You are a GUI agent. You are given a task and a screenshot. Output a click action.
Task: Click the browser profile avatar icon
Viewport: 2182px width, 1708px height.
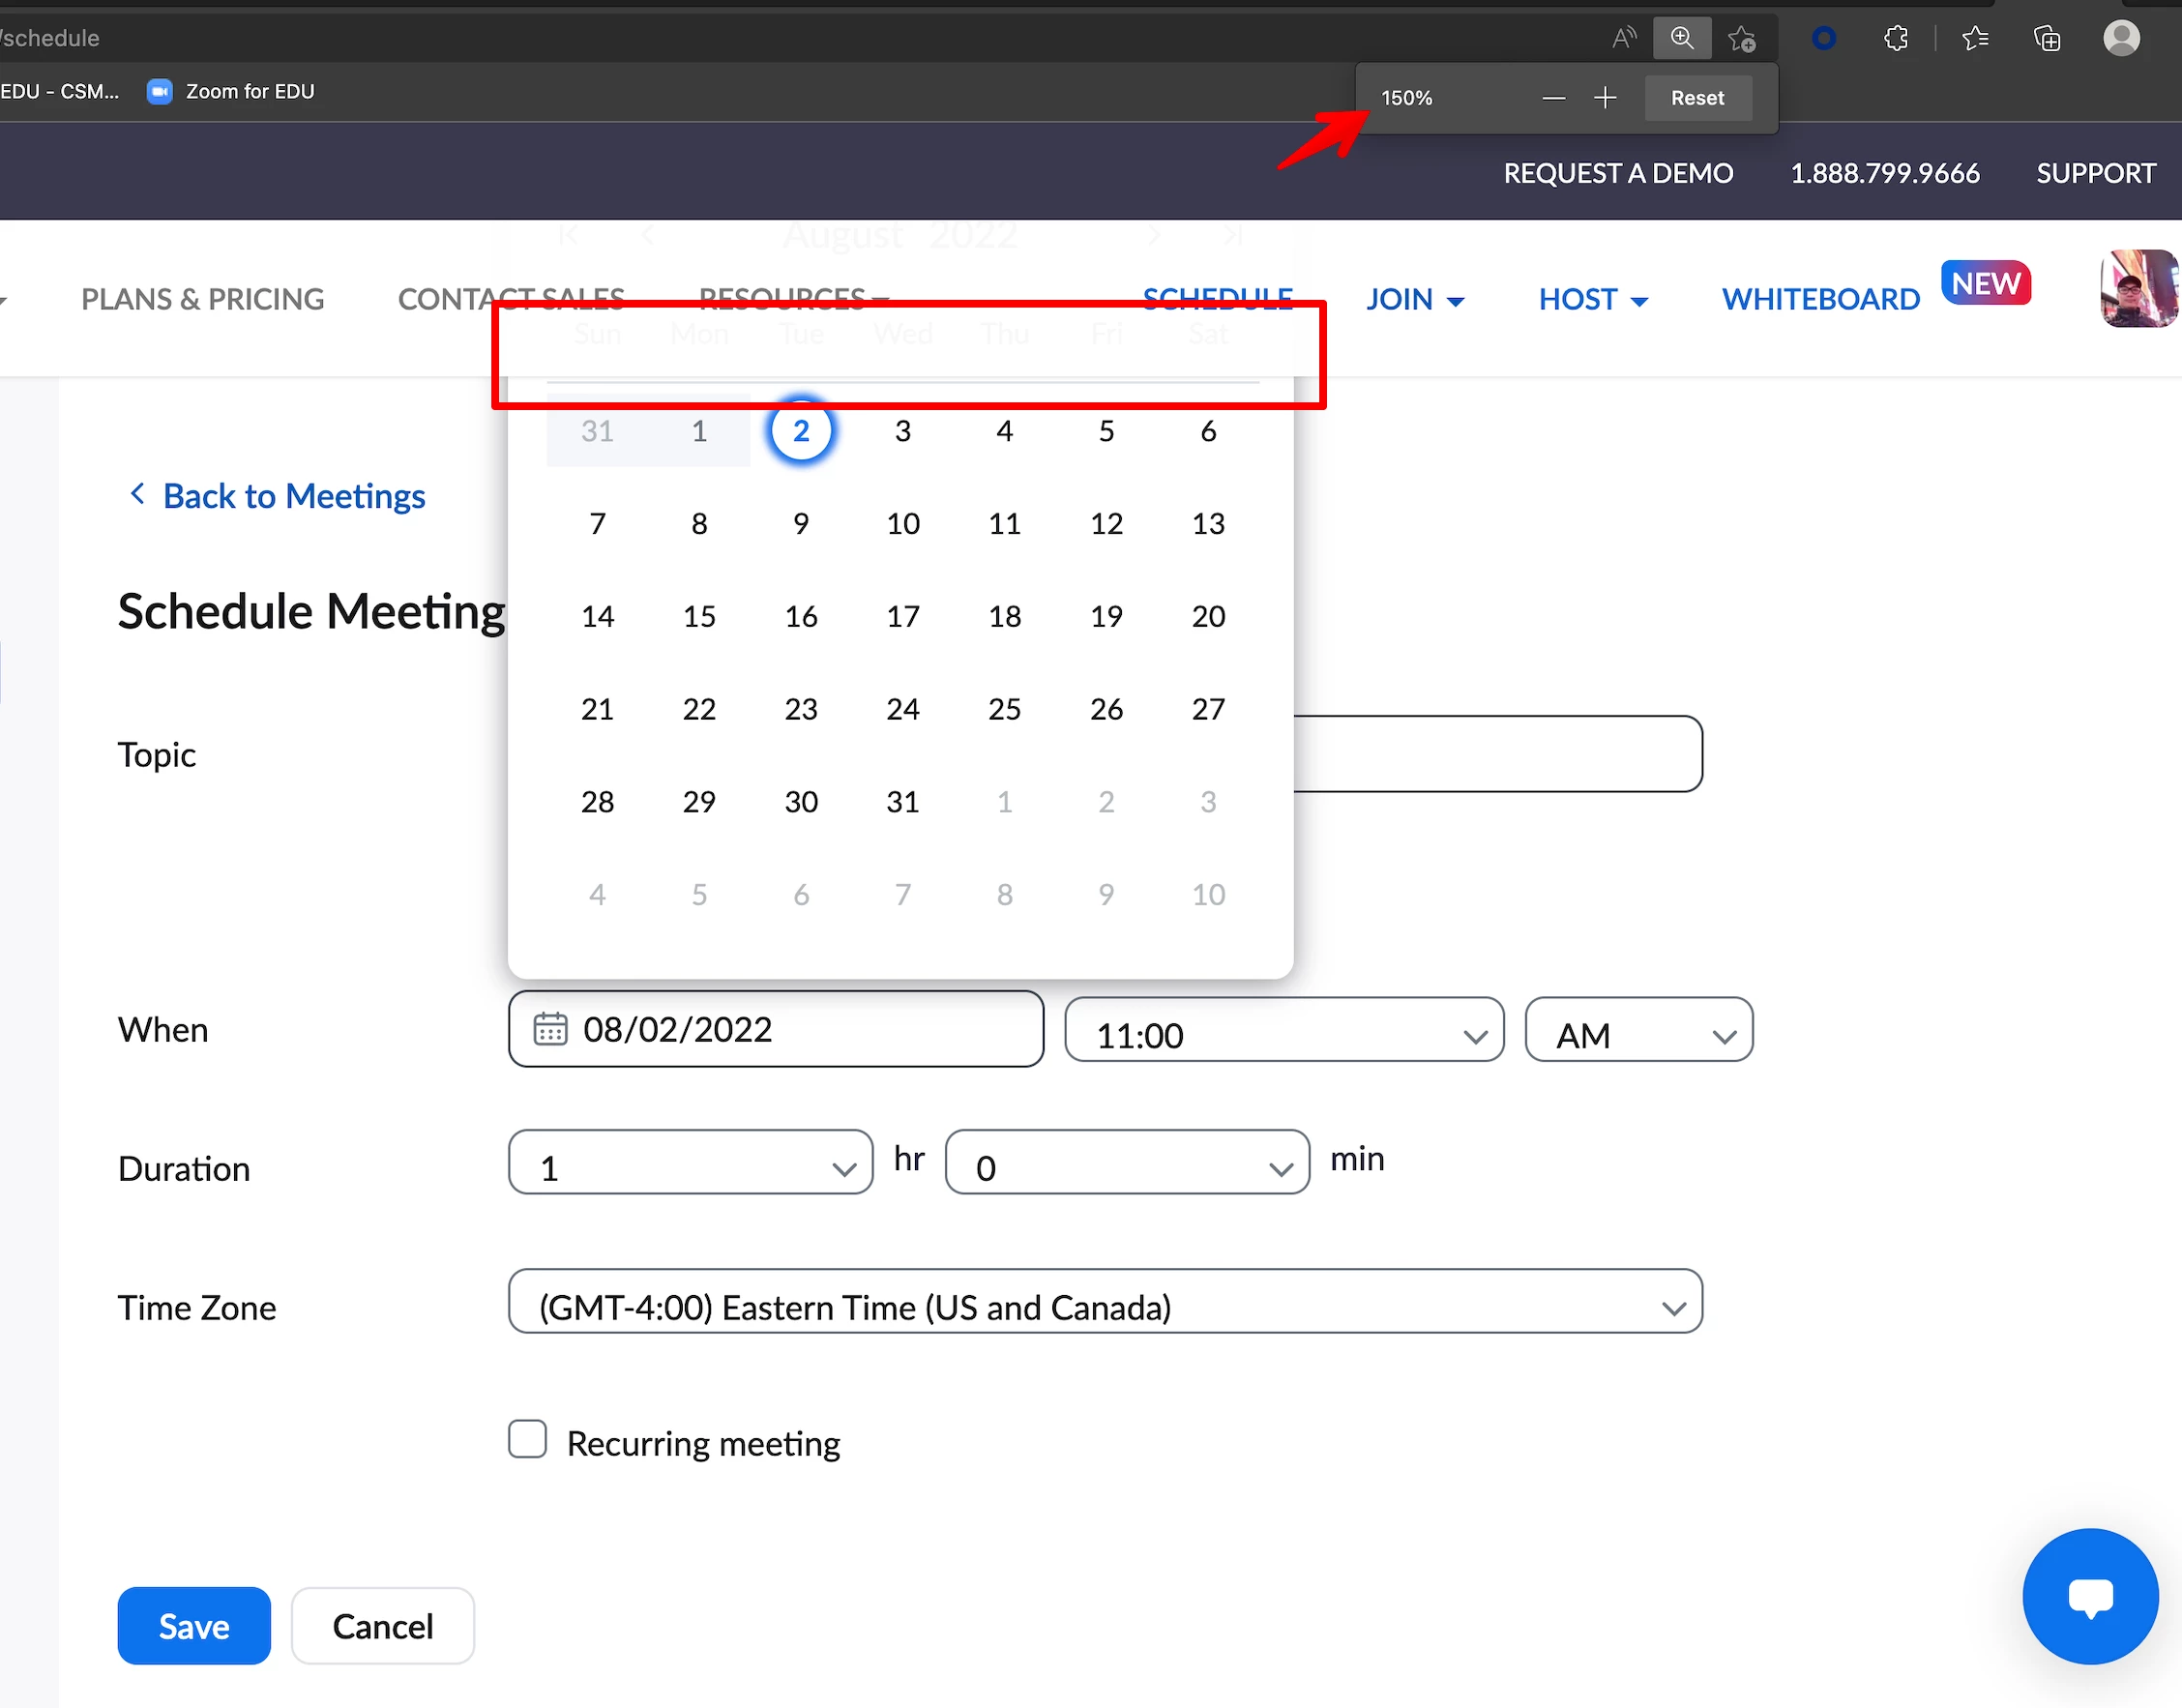(2120, 38)
